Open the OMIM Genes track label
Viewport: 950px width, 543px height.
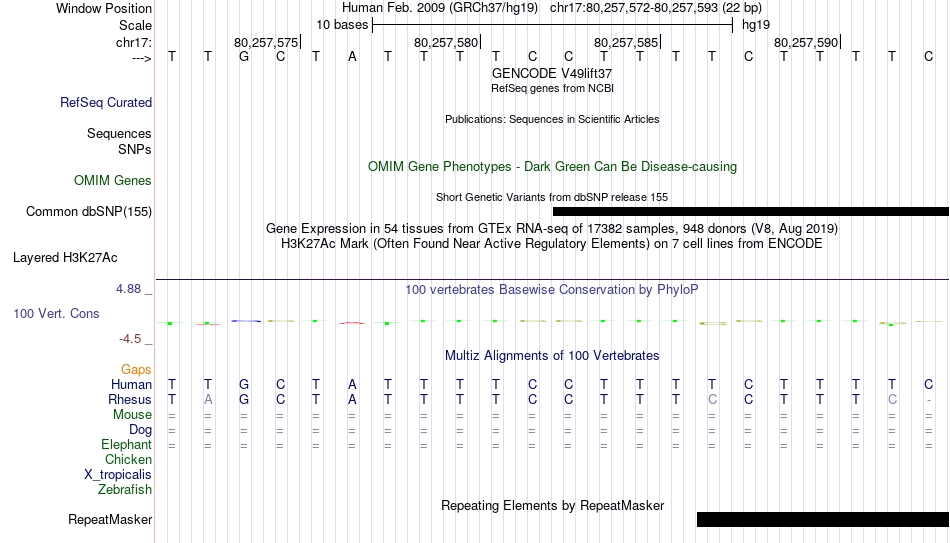(112, 181)
